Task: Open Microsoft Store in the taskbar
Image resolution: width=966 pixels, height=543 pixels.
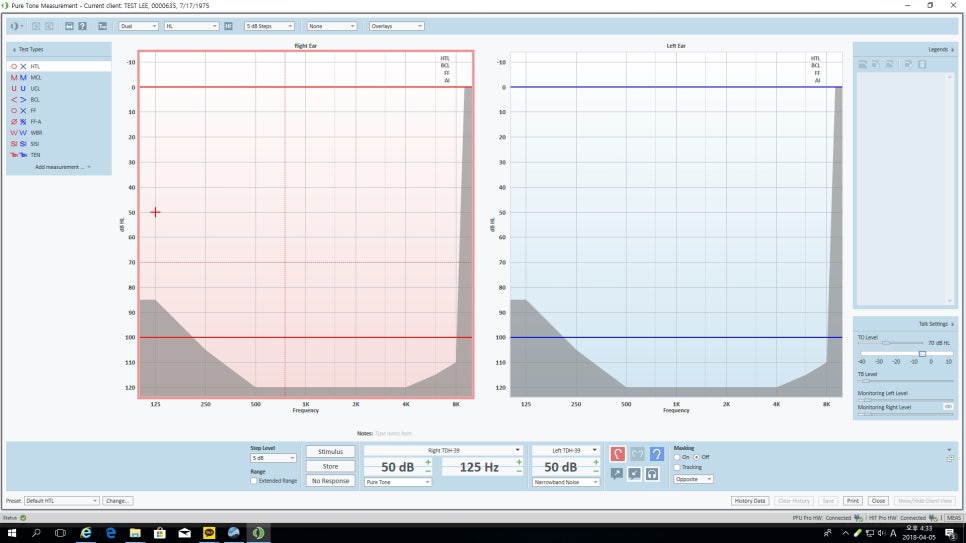Action: pyautogui.click(x=160, y=533)
